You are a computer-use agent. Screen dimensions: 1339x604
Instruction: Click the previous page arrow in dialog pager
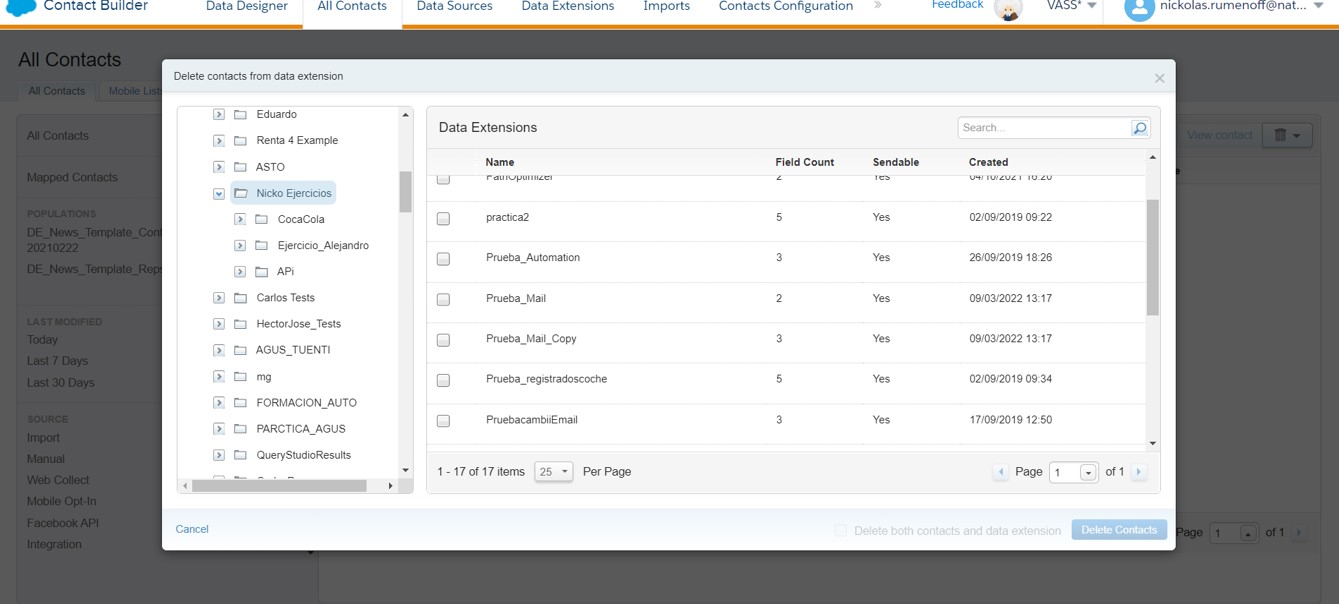coord(1000,472)
